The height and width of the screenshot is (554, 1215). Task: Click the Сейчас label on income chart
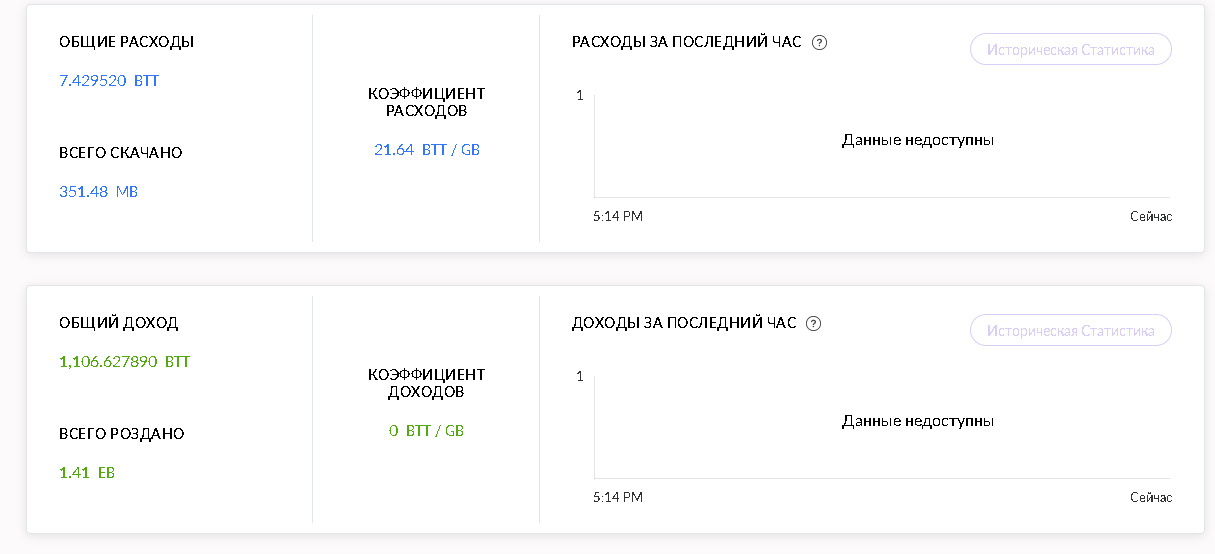tap(1150, 497)
